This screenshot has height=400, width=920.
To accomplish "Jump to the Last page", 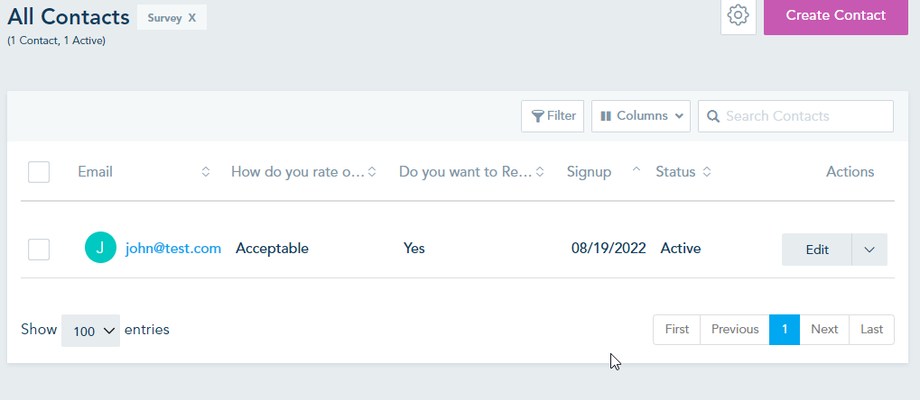I will pyautogui.click(x=872, y=329).
